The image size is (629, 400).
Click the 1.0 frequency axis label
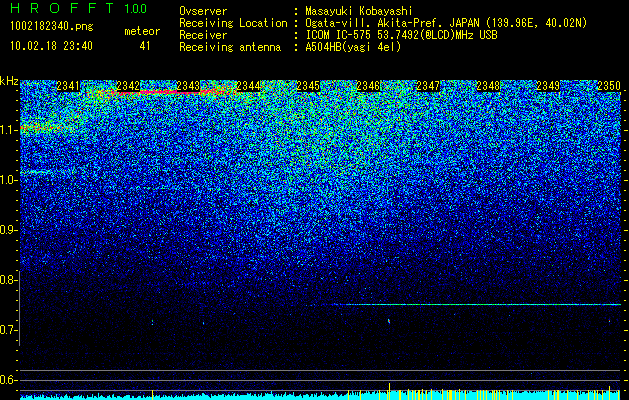[9, 180]
